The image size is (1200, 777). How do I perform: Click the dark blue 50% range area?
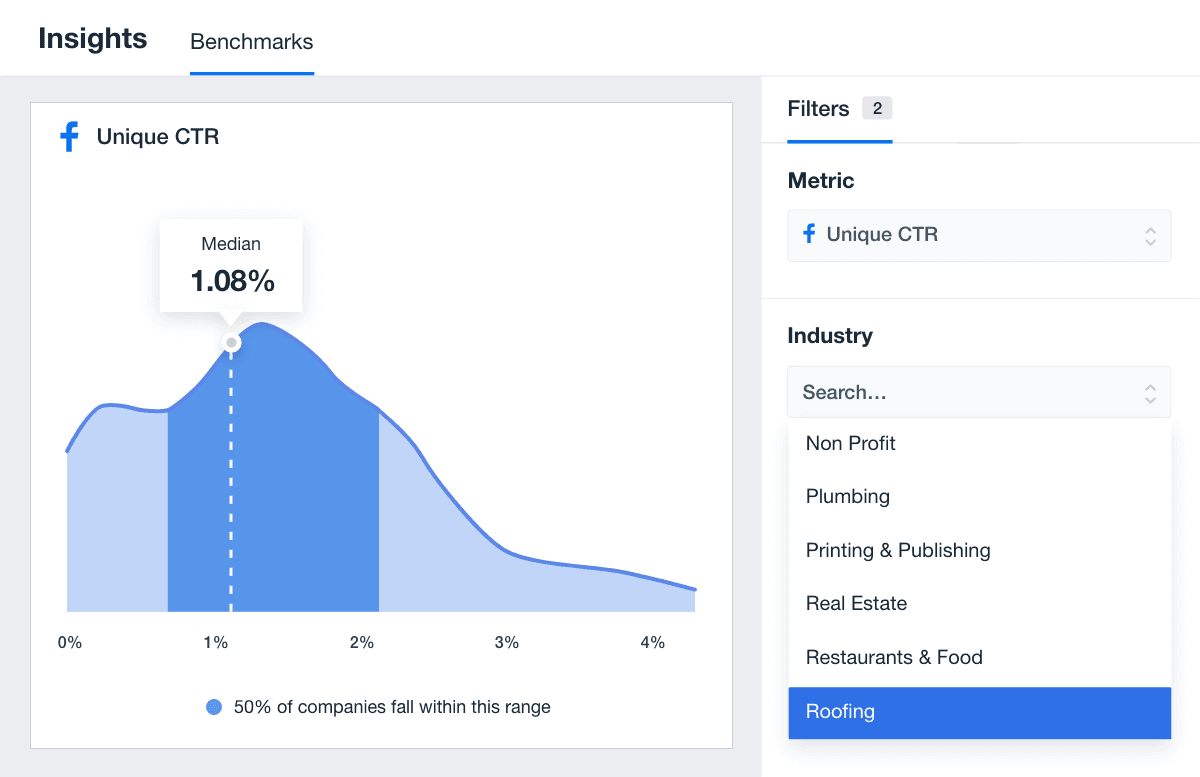(300, 500)
